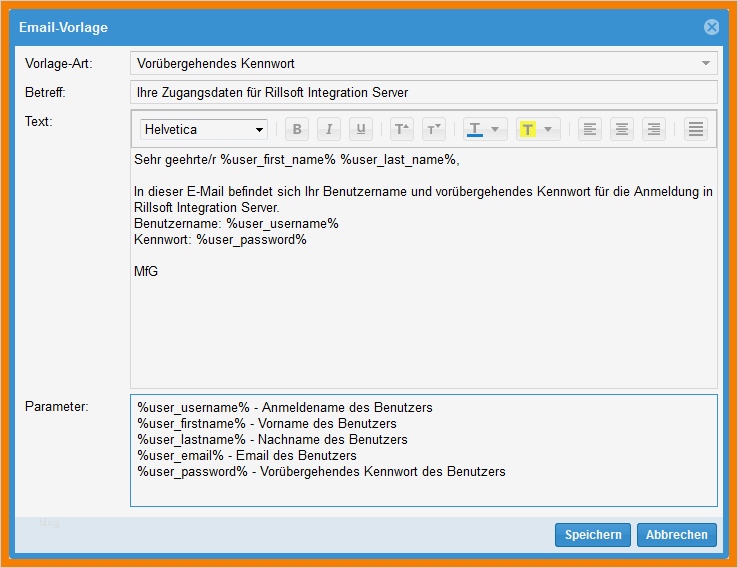Open the highlight color dropdown arrow
The height and width of the screenshot is (568, 738).
pyautogui.click(x=548, y=129)
